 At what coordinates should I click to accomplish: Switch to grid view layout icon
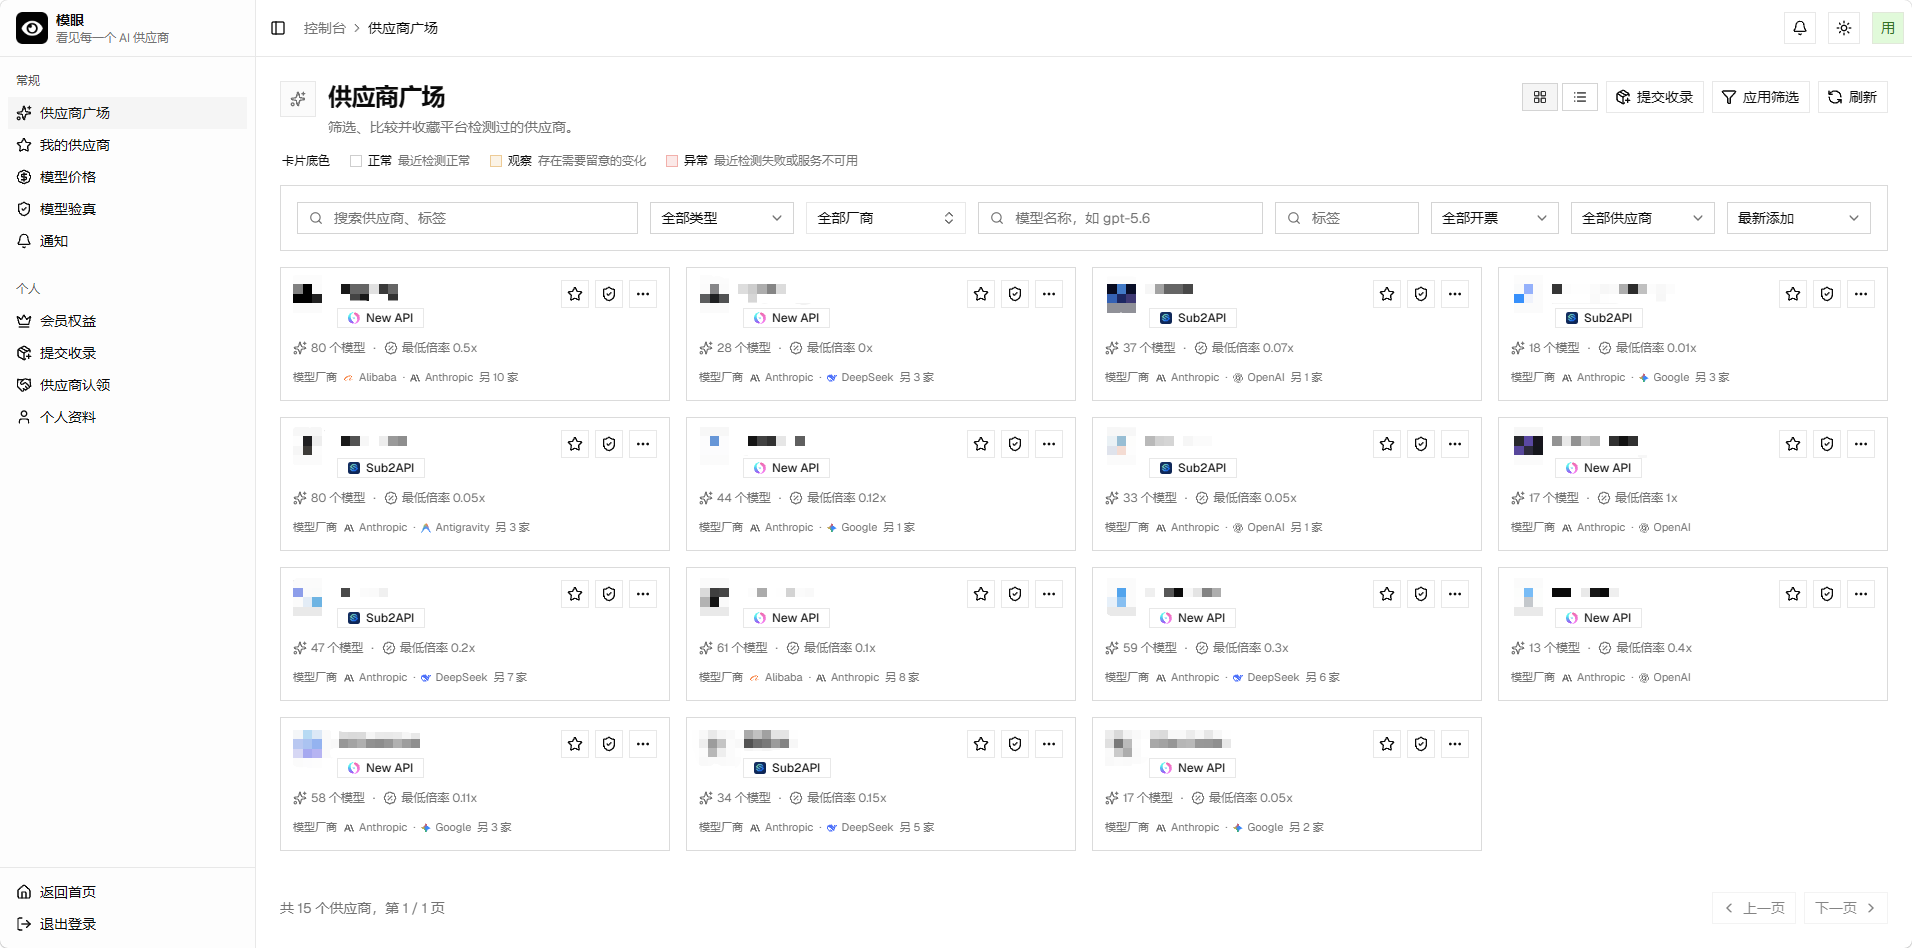point(1540,97)
